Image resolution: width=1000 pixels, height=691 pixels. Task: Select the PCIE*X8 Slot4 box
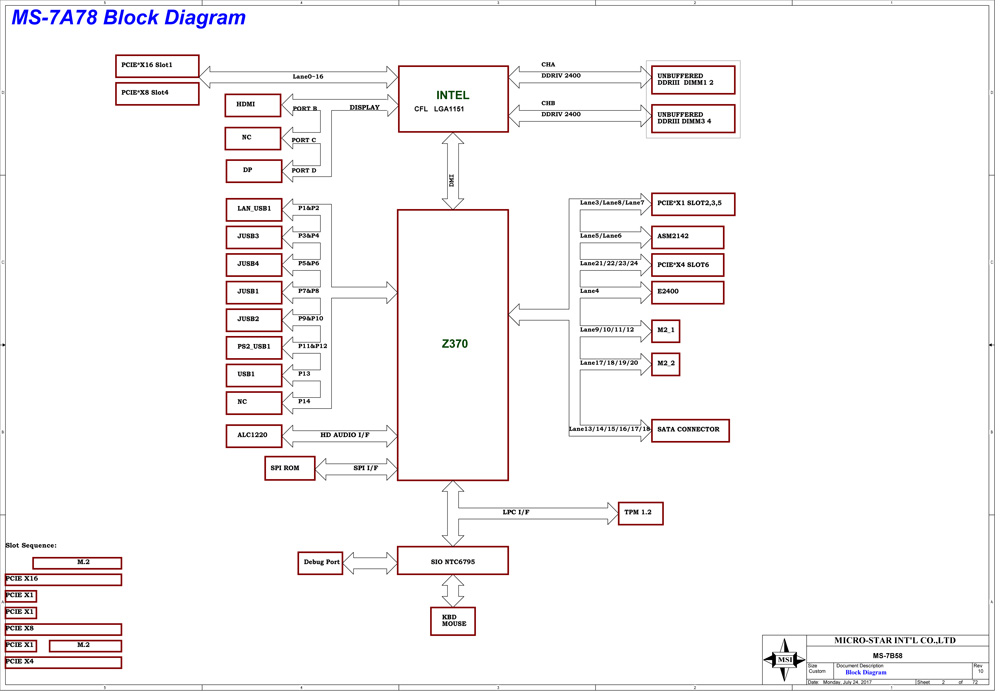[157, 94]
